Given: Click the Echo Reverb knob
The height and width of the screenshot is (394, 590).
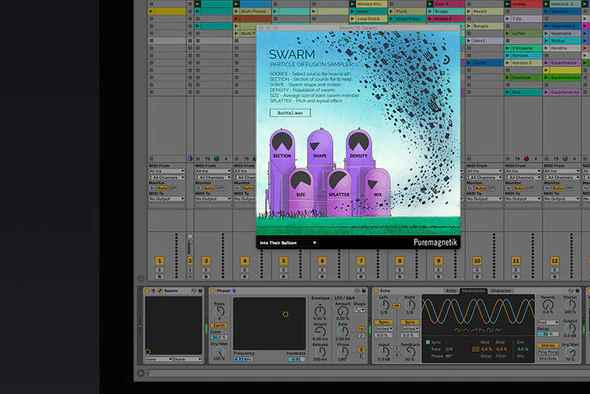Looking at the screenshot, I should coord(547,306).
